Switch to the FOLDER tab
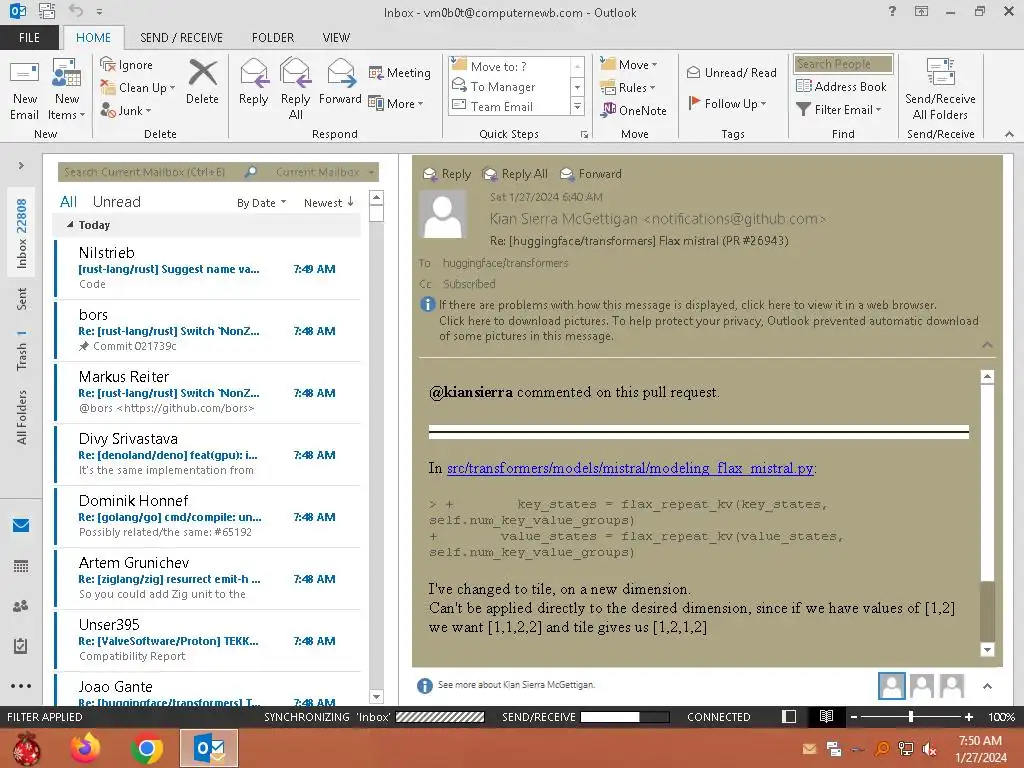This screenshot has width=1024, height=768. [273, 38]
